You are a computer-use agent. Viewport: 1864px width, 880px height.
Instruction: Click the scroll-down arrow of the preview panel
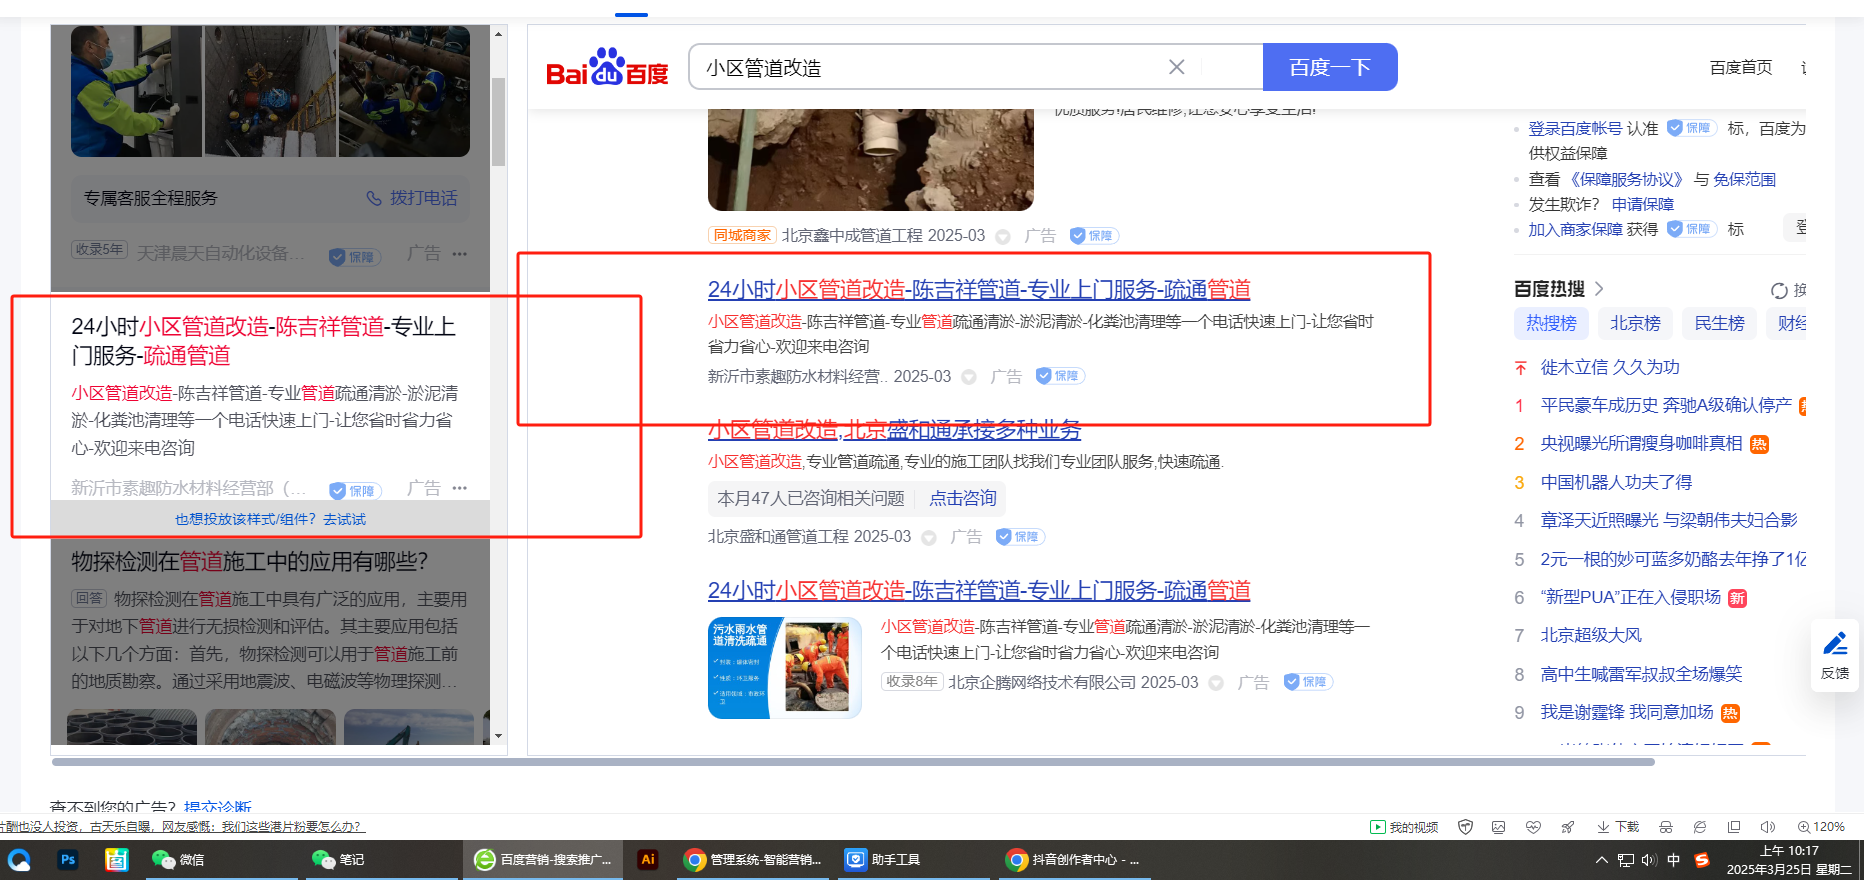pos(498,736)
